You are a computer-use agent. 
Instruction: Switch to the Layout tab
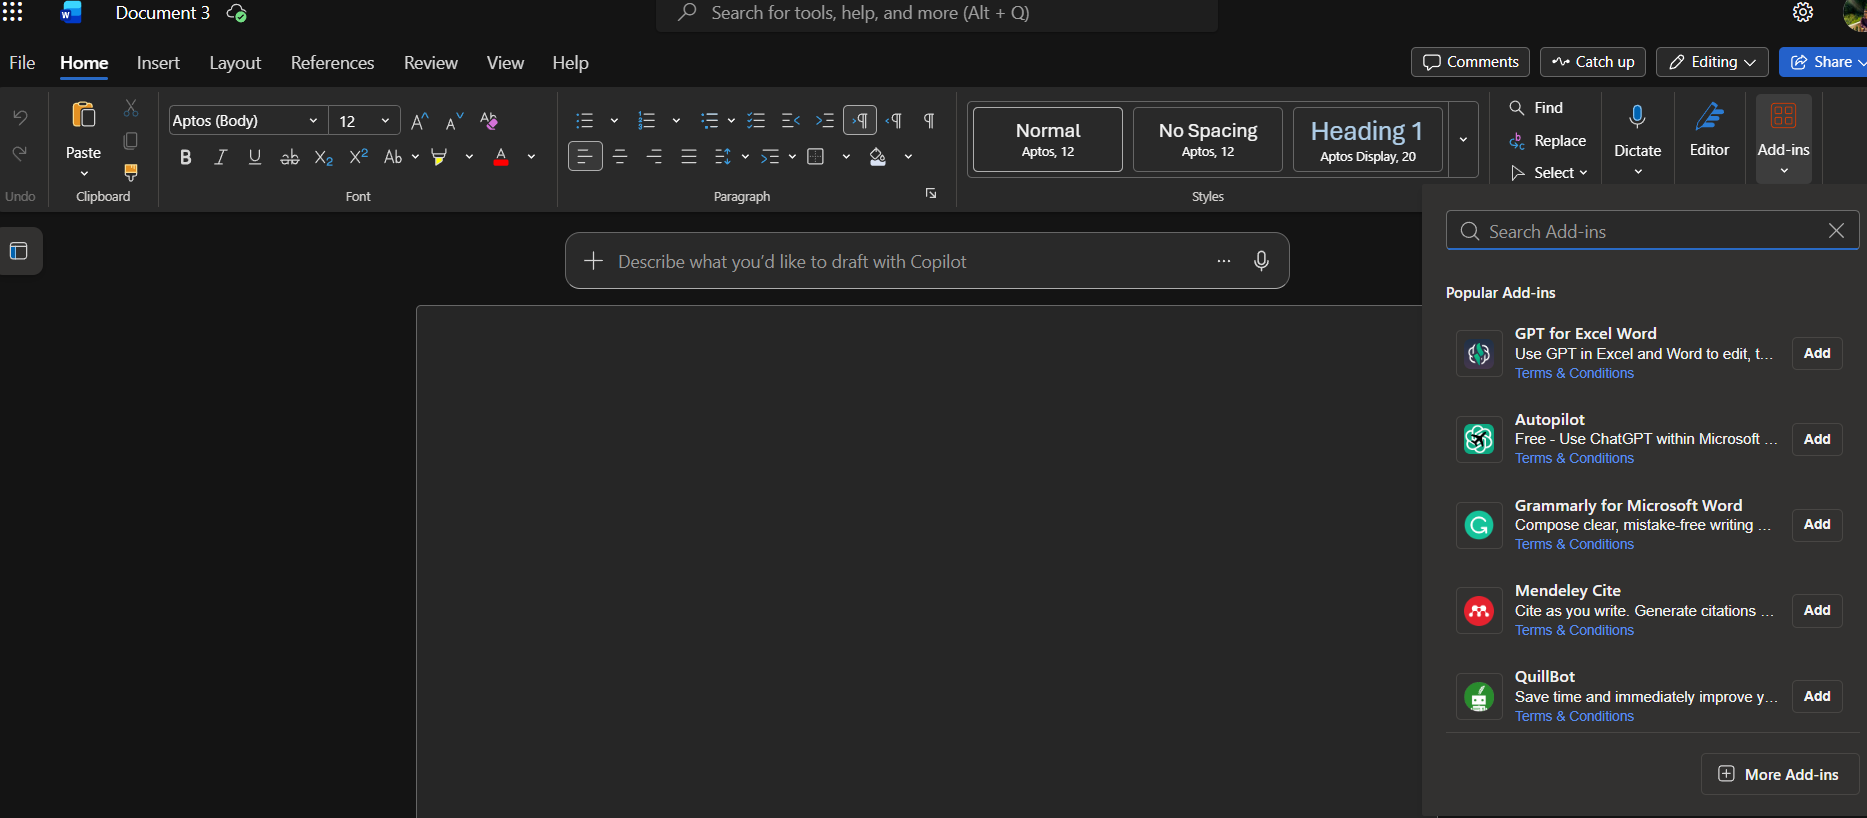[235, 63]
